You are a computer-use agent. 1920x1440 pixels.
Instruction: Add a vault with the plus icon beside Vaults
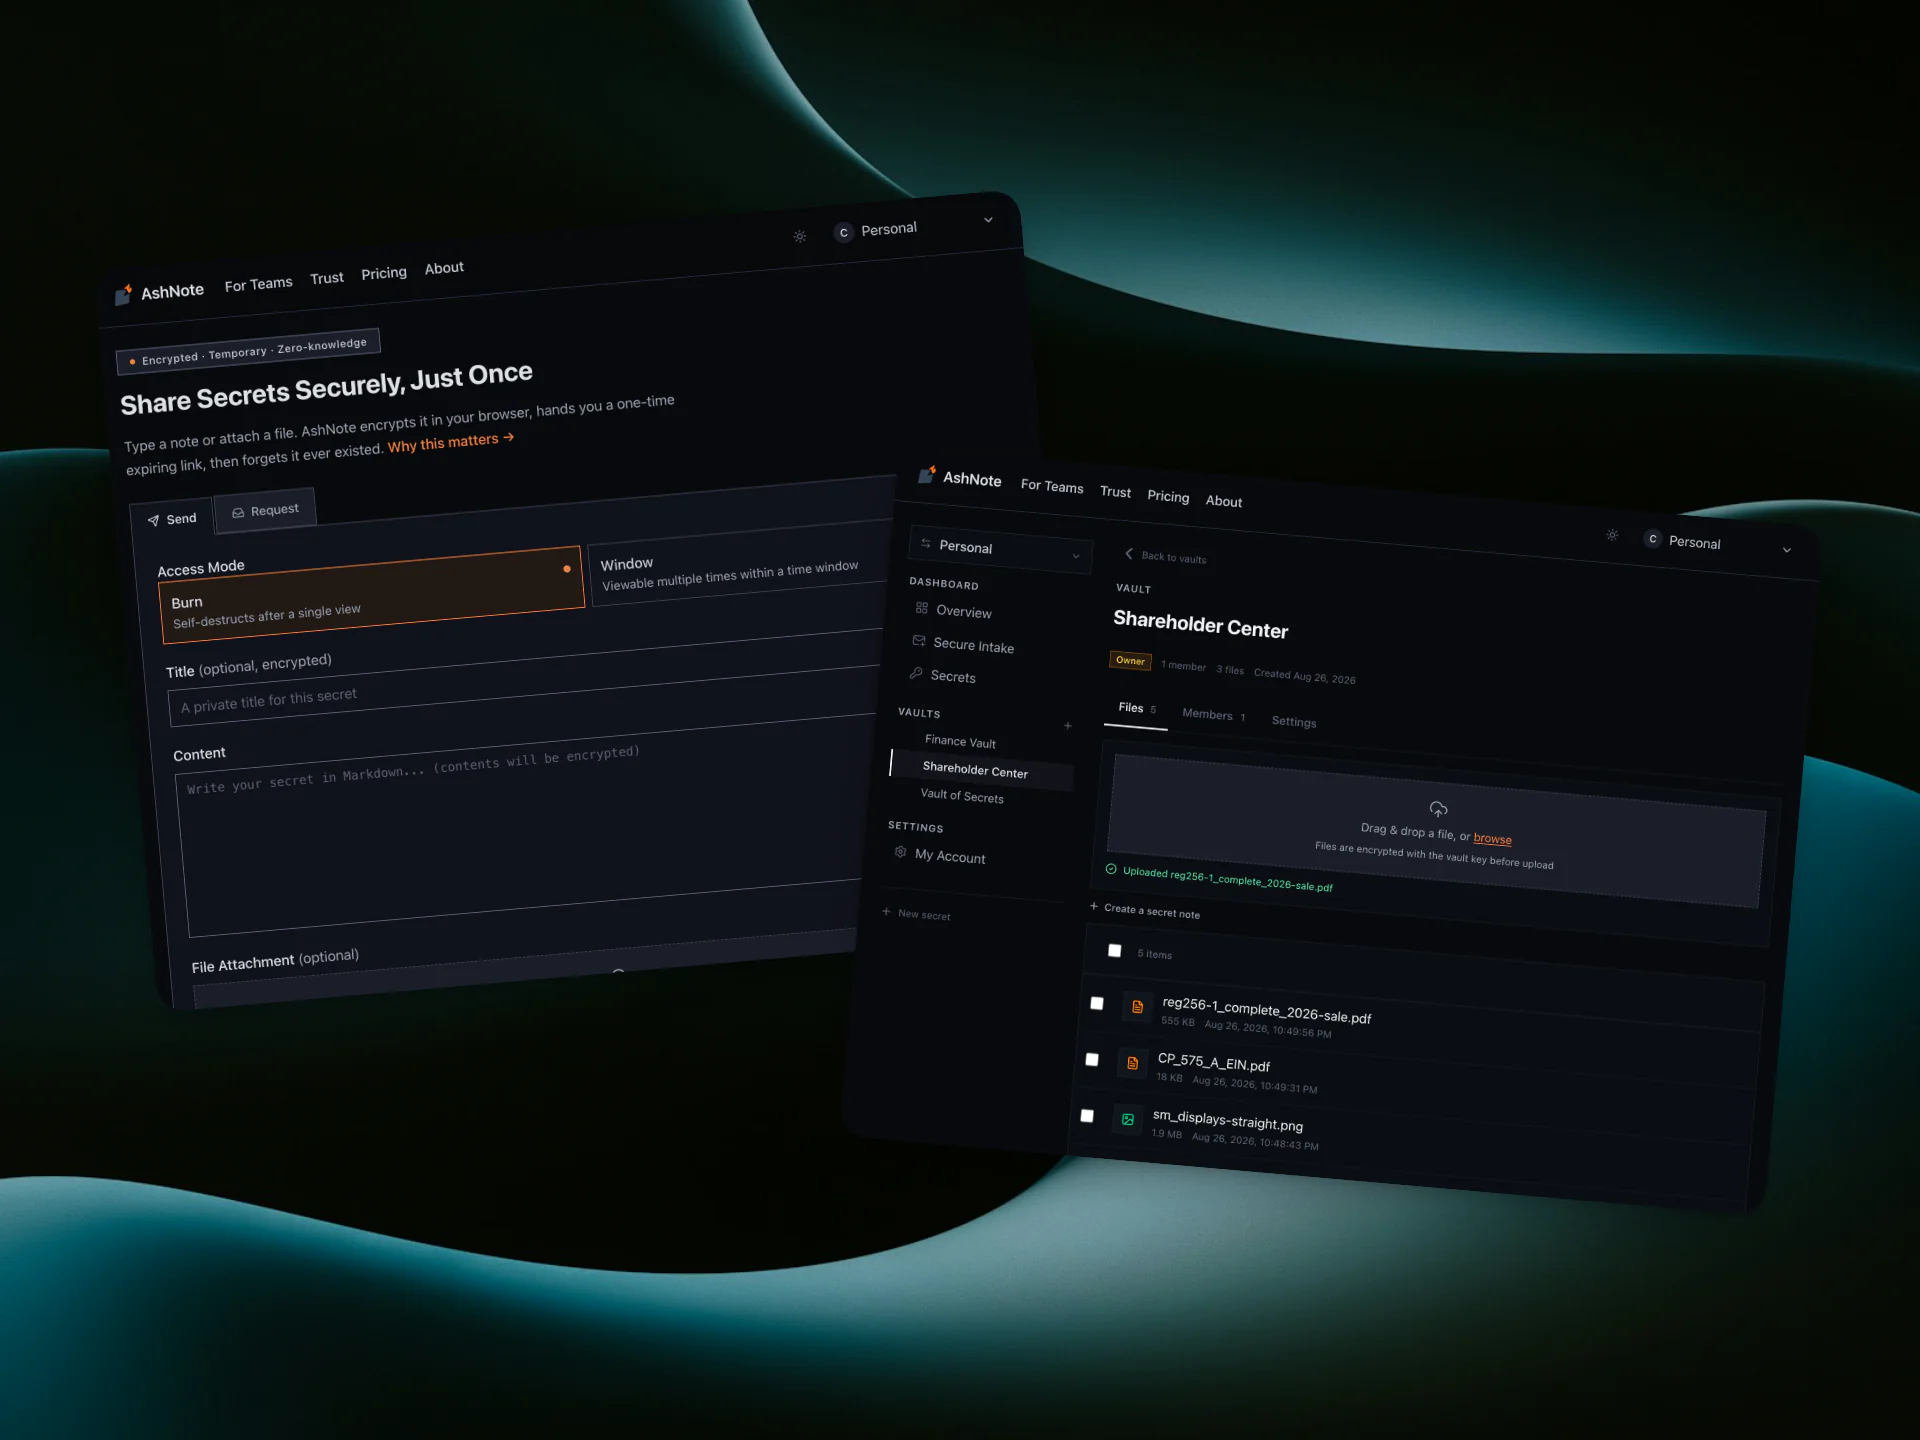coord(1068,726)
